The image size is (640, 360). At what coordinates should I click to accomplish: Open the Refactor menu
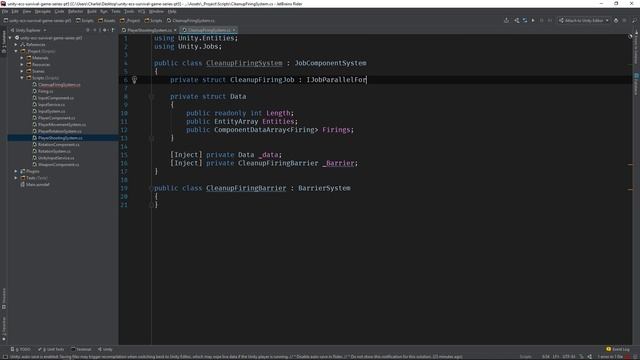click(x=76, y=11)
